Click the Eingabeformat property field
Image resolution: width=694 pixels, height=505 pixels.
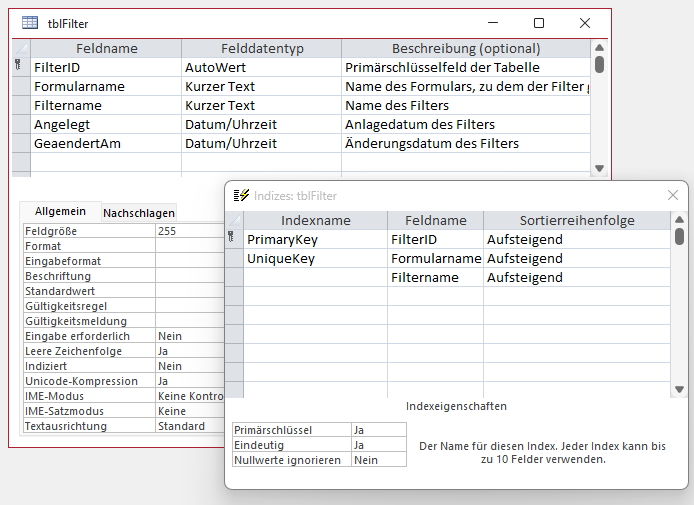point(190,261)
